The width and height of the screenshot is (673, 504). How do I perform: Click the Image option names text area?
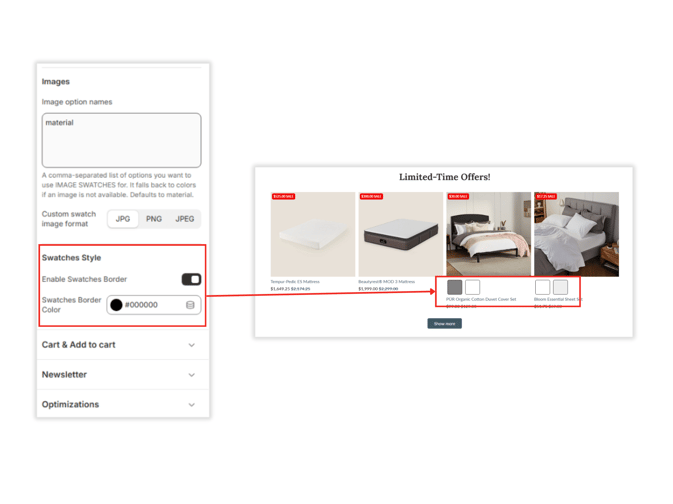[121, 140]
